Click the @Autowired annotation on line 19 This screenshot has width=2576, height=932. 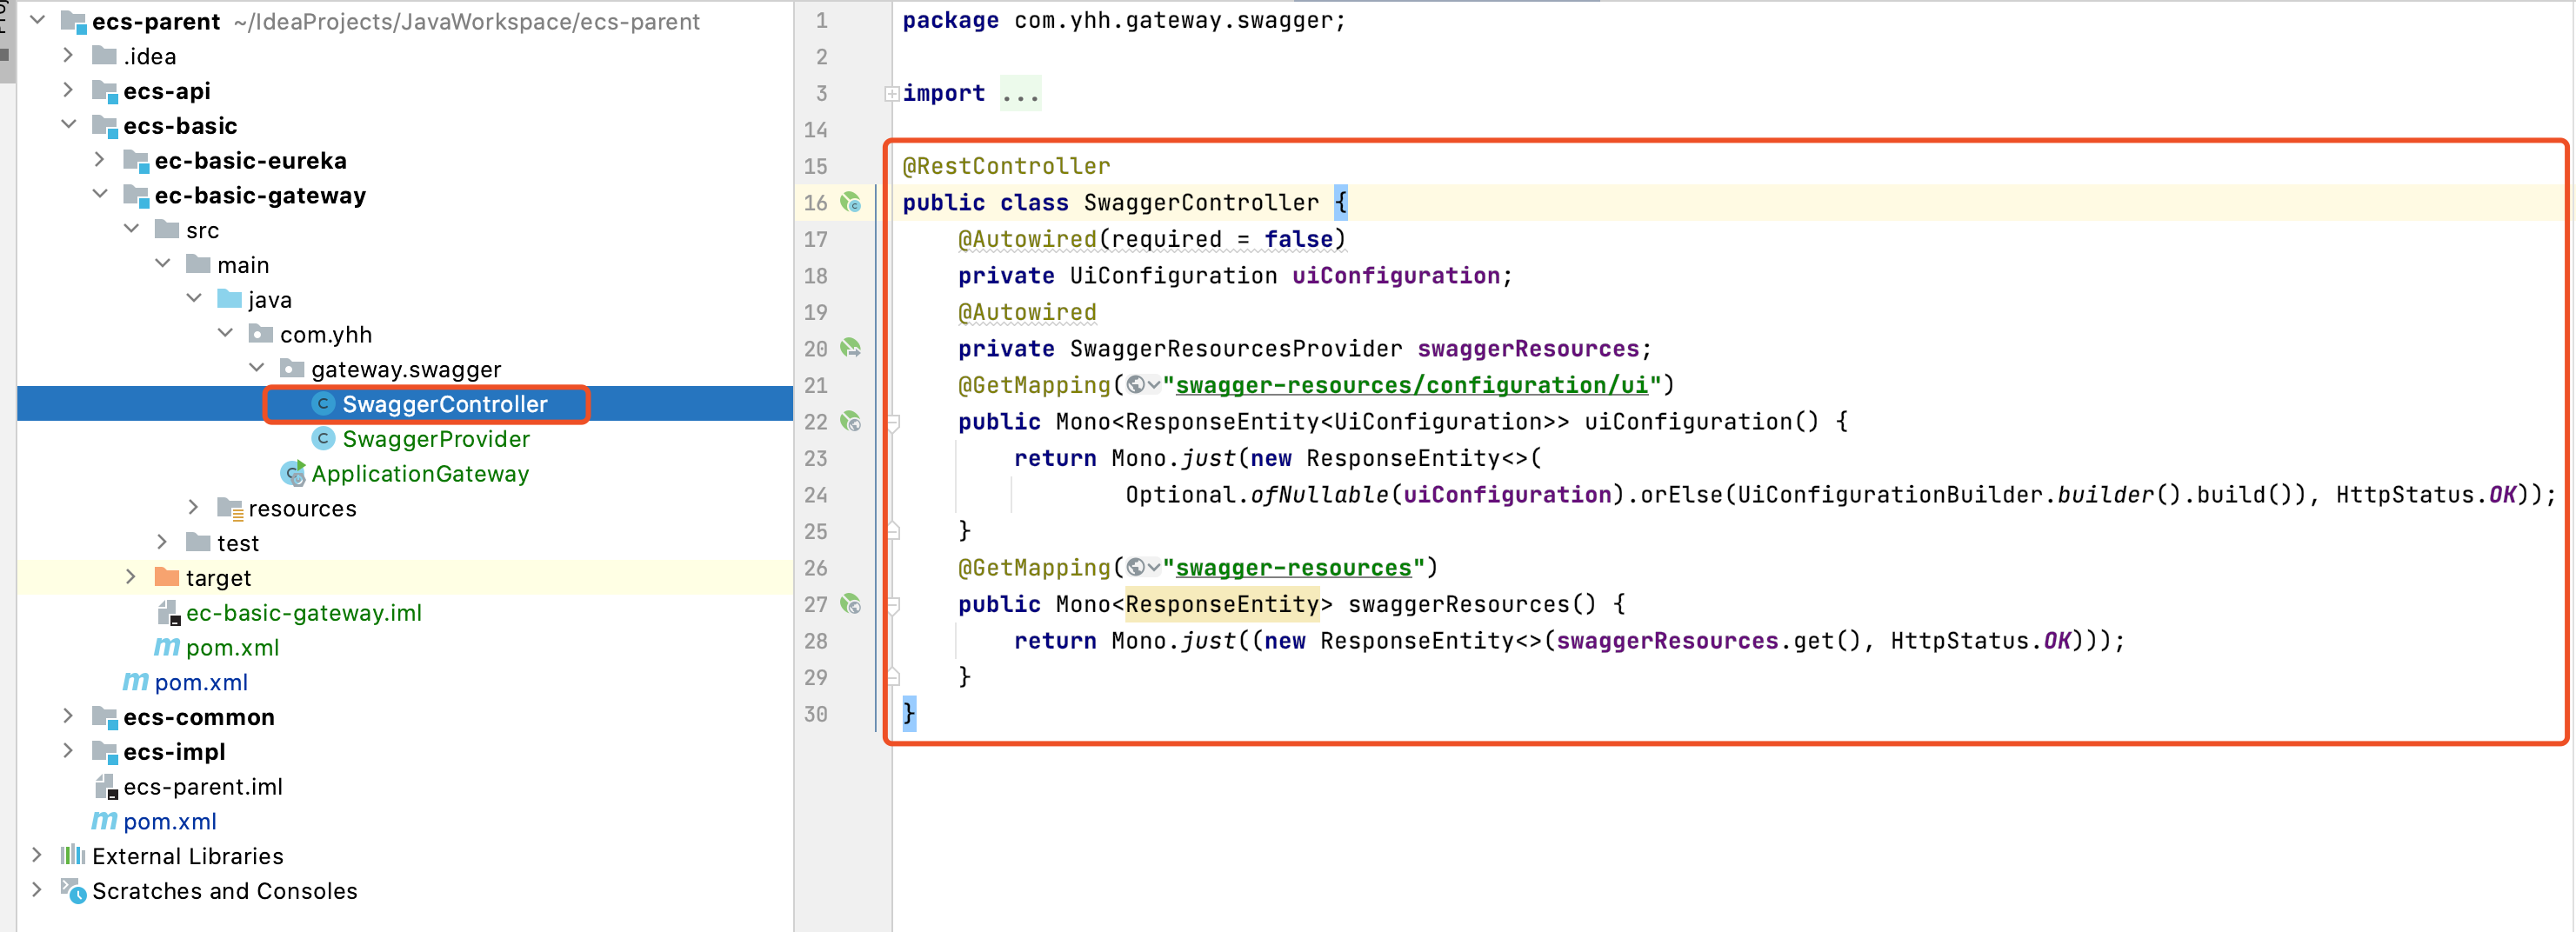coord(1027,313)
